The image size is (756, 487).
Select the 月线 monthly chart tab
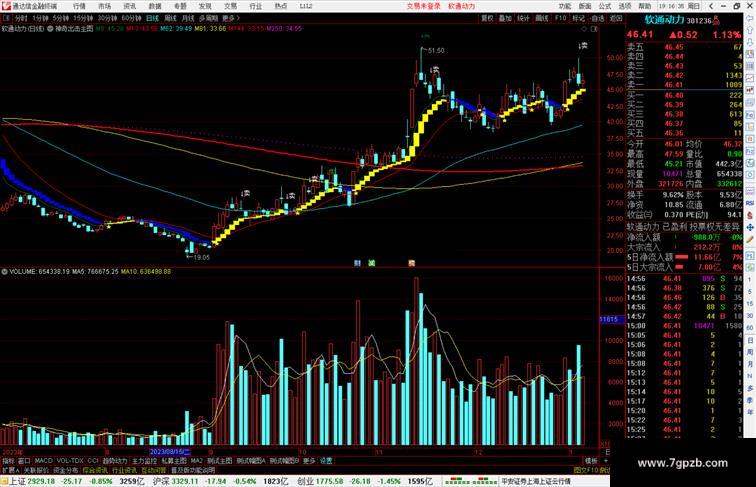[188, 18]
